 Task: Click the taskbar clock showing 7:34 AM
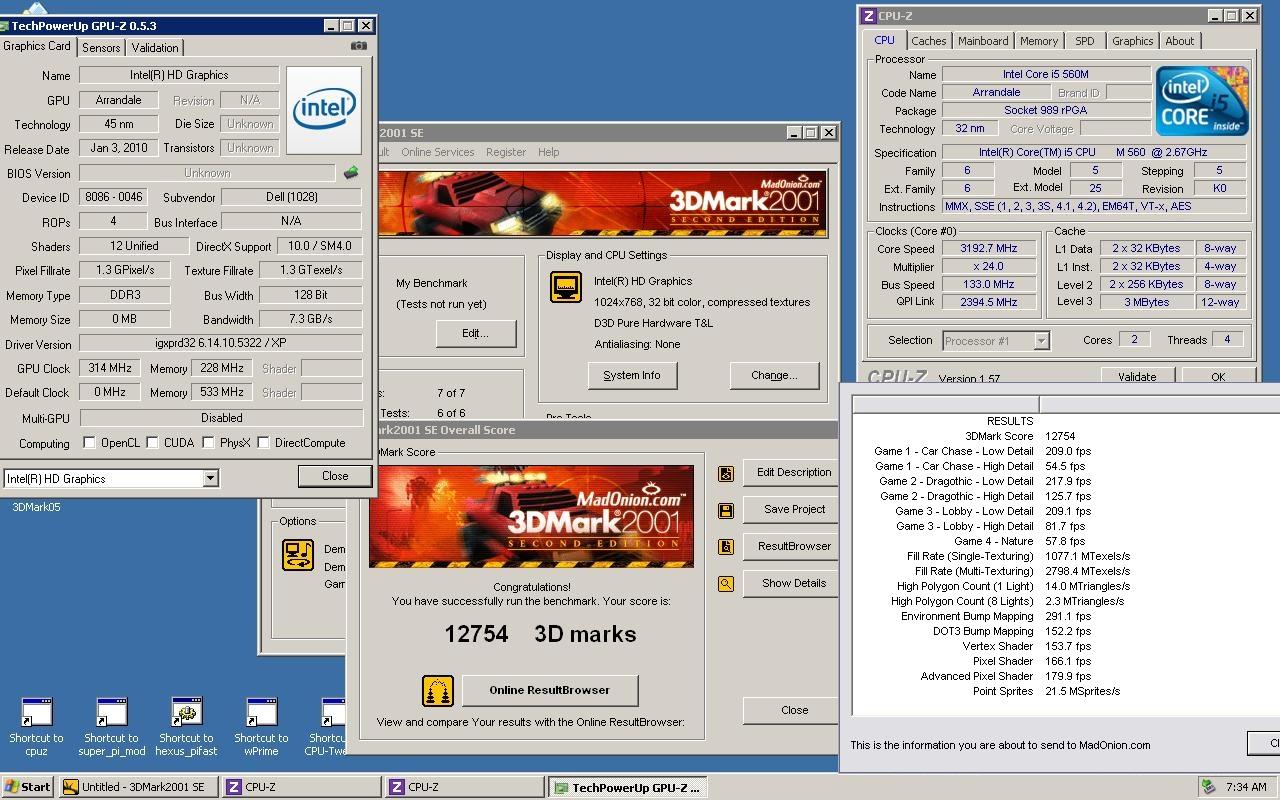(x=1246, y=787)
